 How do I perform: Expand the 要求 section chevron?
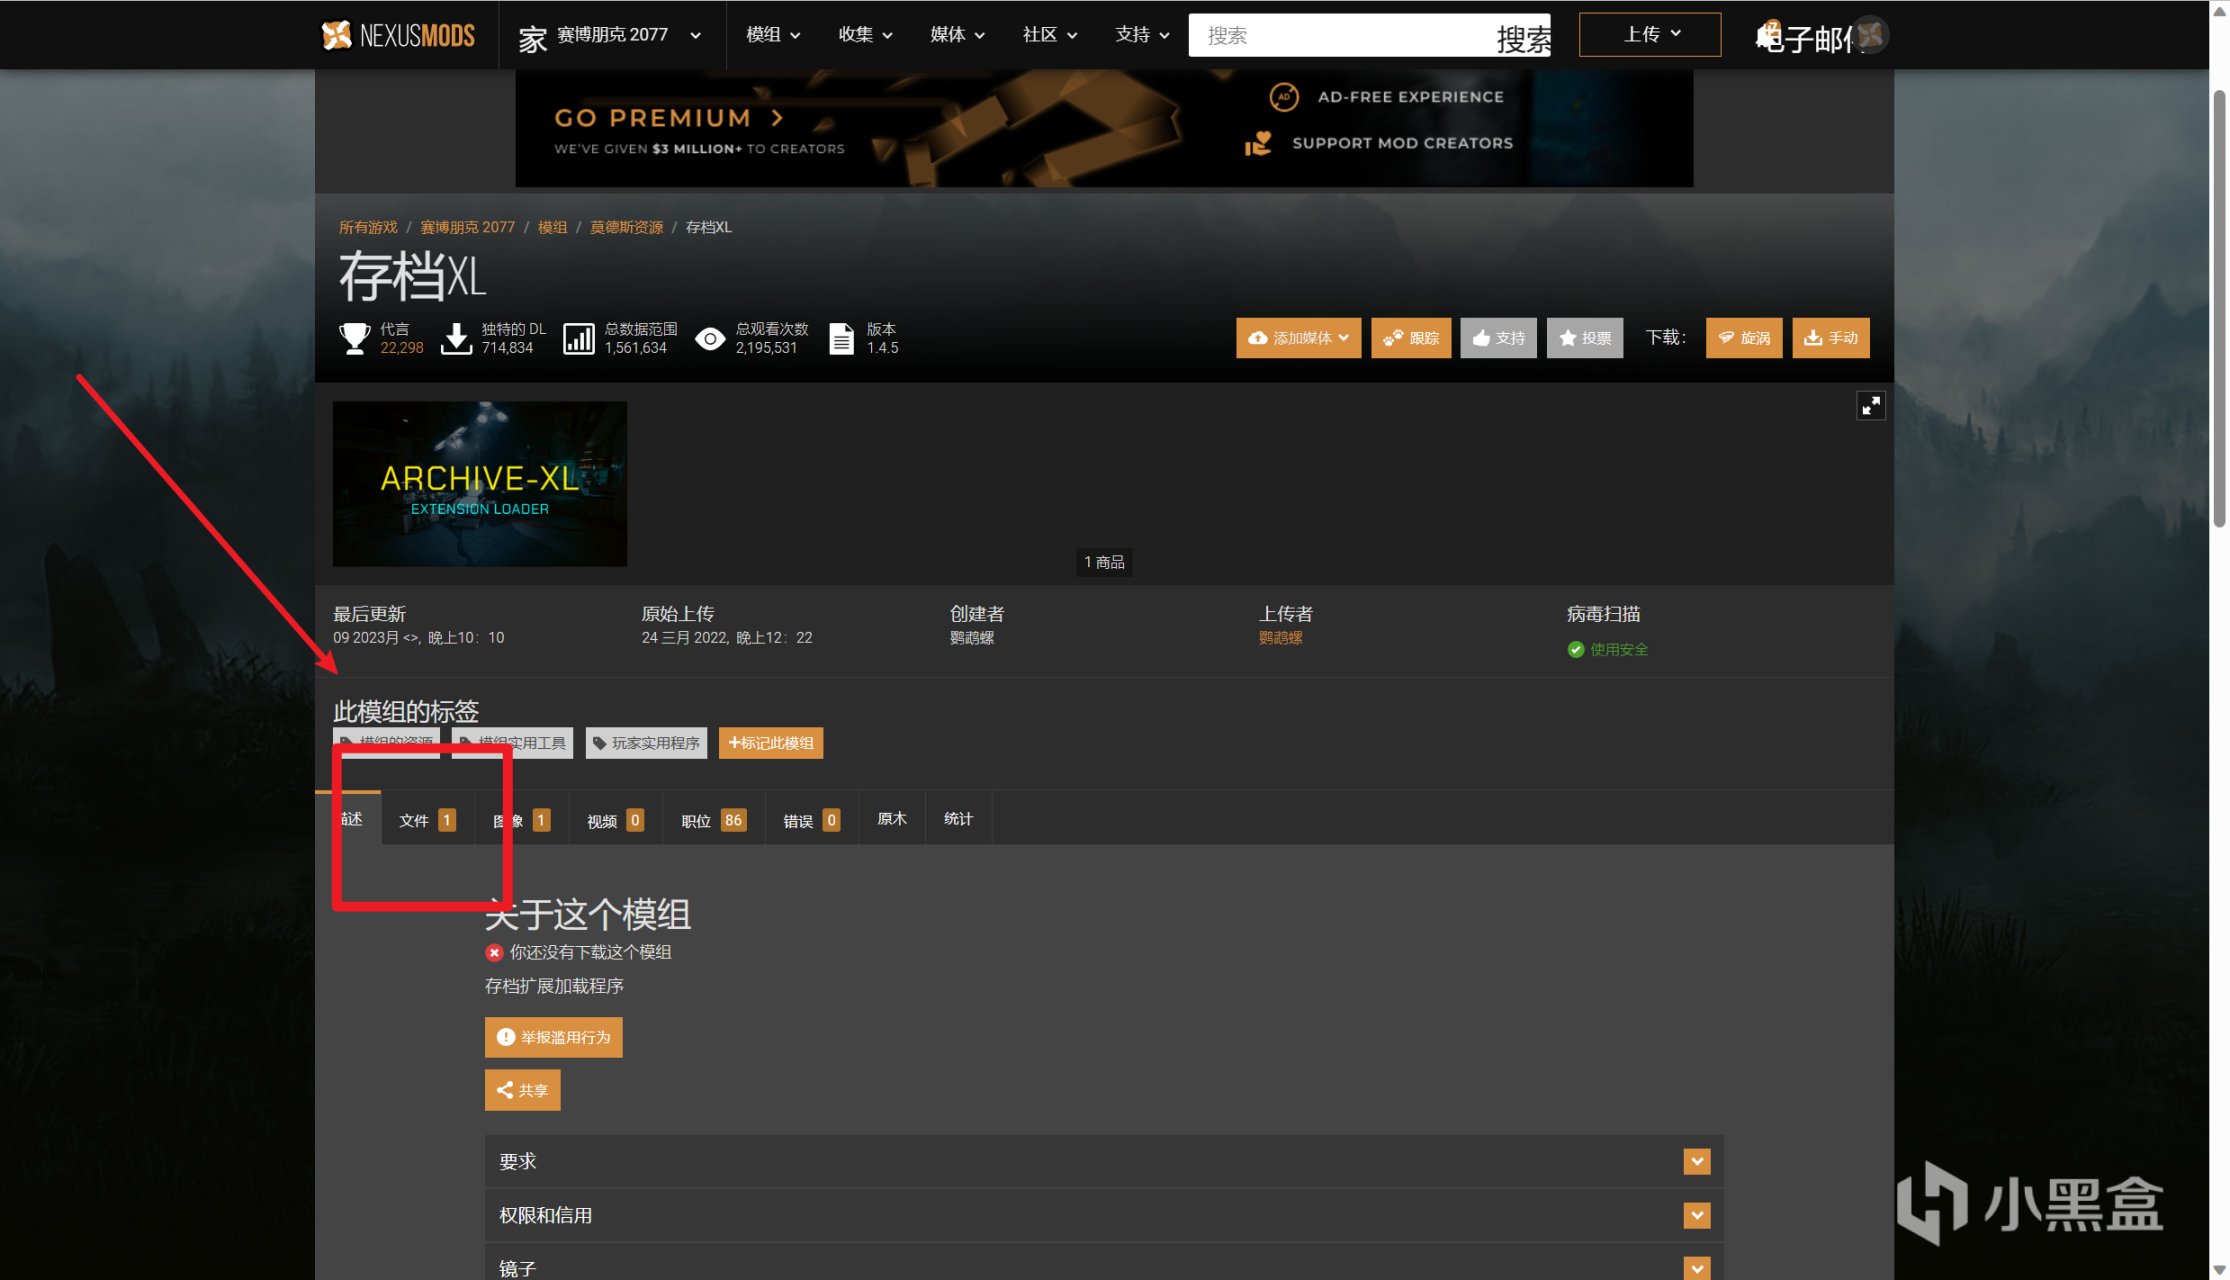[1697, 1161]
